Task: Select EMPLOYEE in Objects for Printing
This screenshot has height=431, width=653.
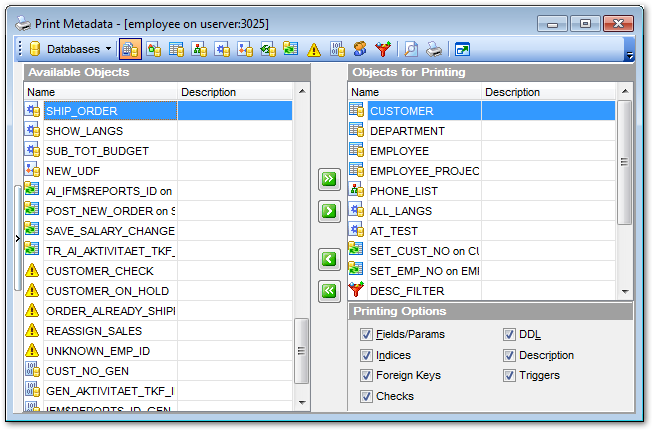Action: pos(399,150)
